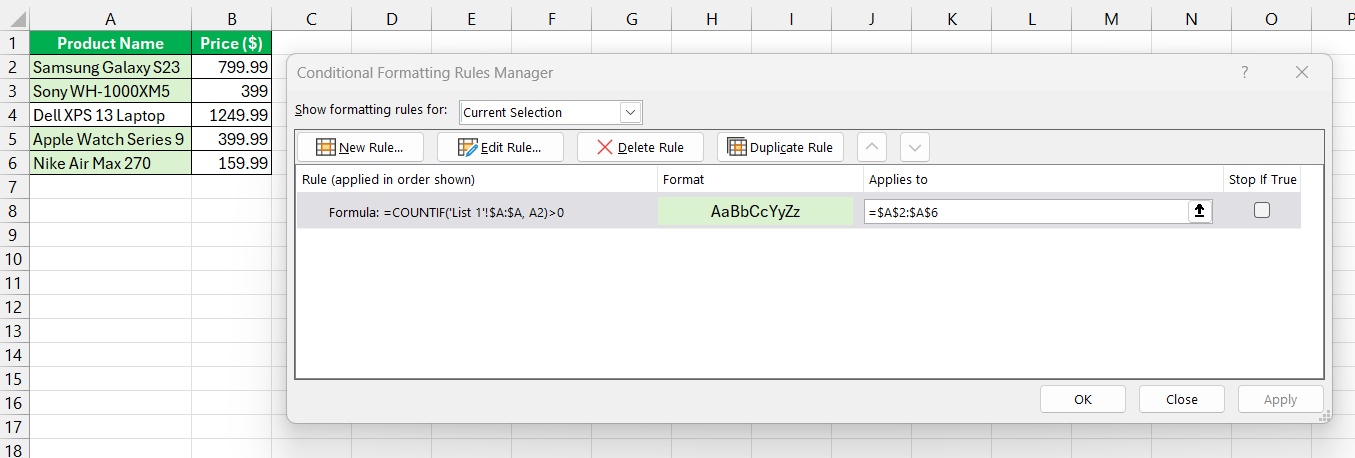Select the 1249.99 price cell

pos(232,115)
